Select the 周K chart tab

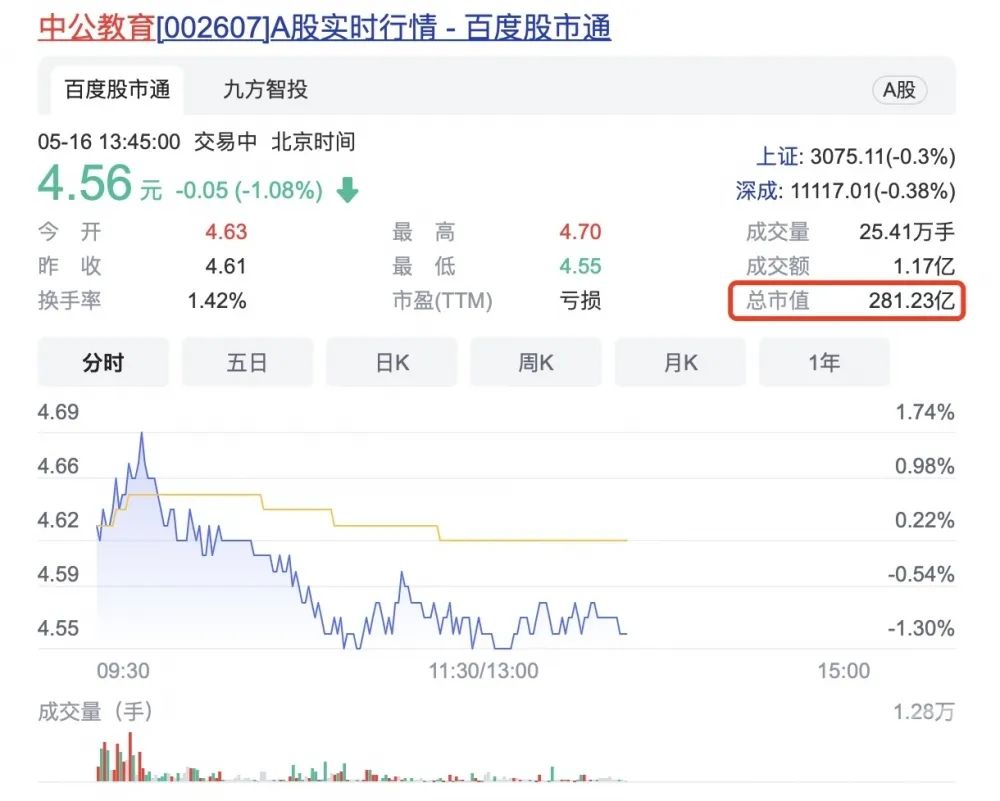point(536,362)
